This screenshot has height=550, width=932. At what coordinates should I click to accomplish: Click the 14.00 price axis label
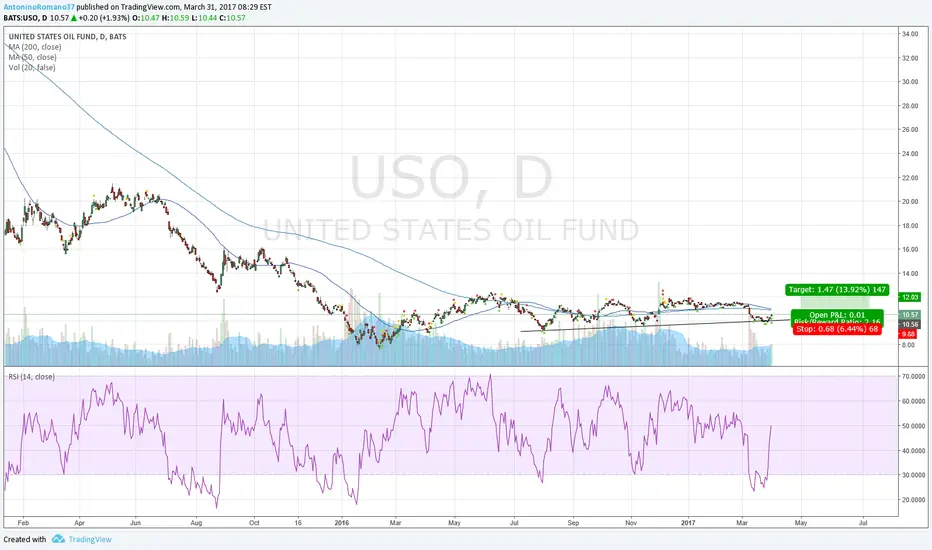point(910,274)
